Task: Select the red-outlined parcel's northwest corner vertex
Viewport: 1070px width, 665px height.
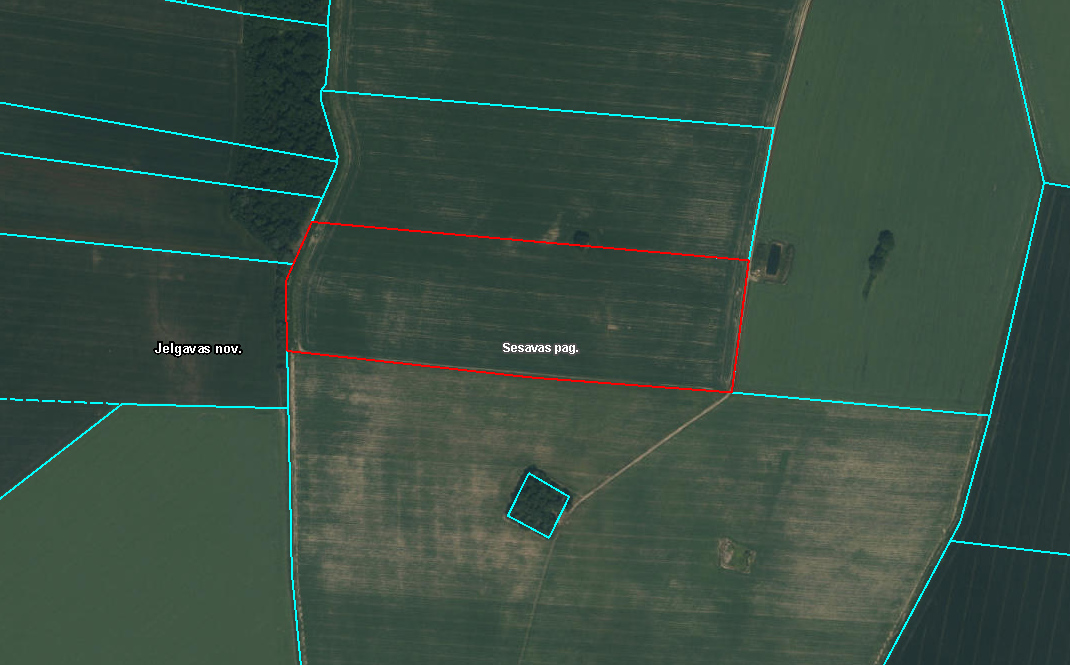Action: (x=311, y=222)
